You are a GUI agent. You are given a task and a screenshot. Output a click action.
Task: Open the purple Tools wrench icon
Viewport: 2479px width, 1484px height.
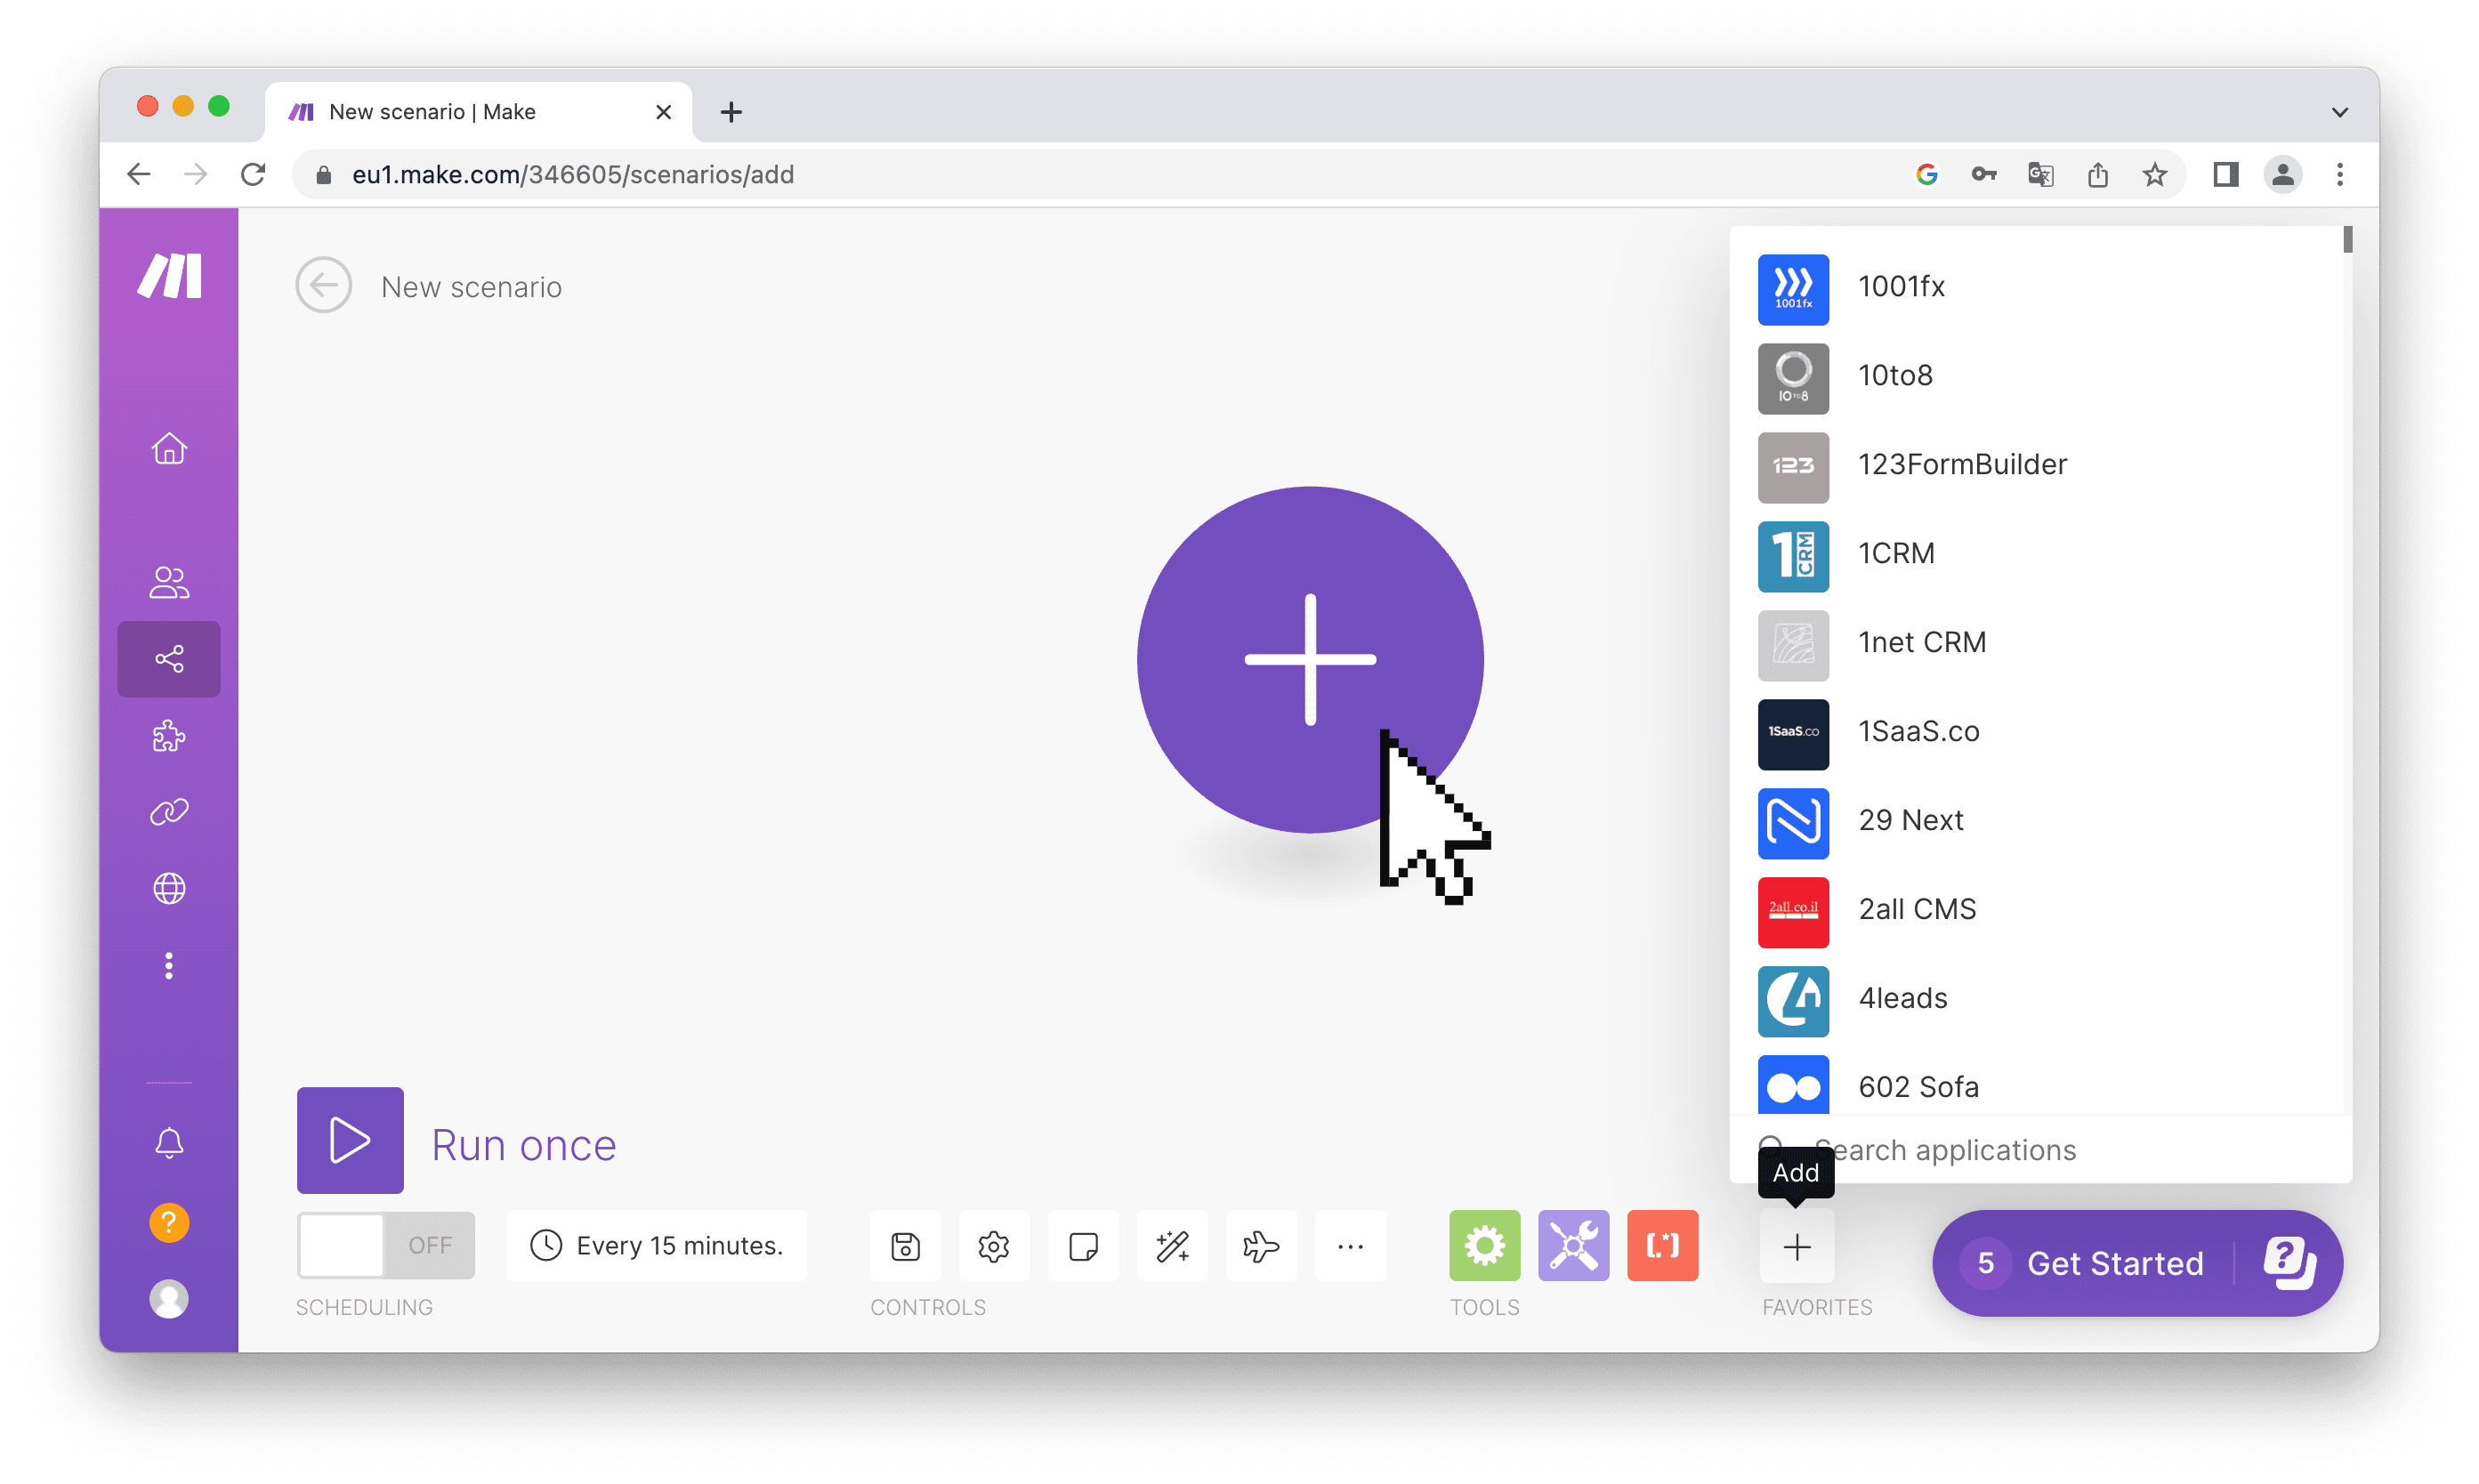(x=1573, y=1245)
